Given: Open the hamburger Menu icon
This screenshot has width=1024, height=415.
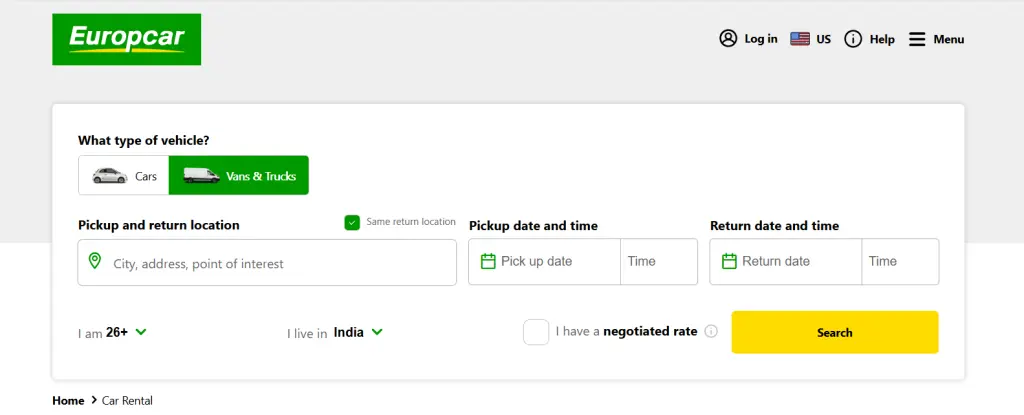Looking at the screenshot, I should tap(917, 39).
